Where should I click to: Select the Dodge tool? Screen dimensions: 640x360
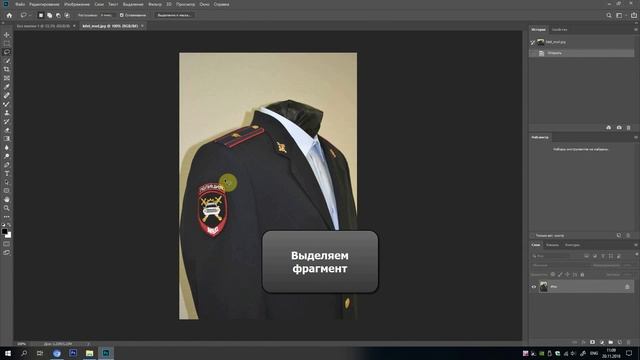pyautogui.click(x=7, y=156)
